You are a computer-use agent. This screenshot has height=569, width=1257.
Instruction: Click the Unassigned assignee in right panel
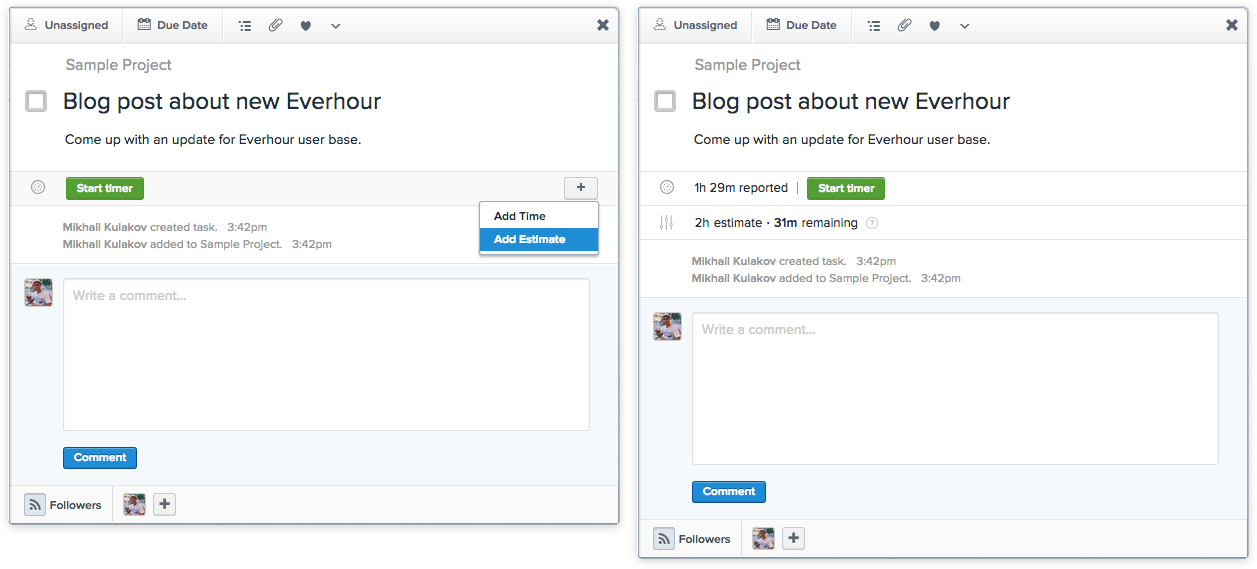coord(695,25)
